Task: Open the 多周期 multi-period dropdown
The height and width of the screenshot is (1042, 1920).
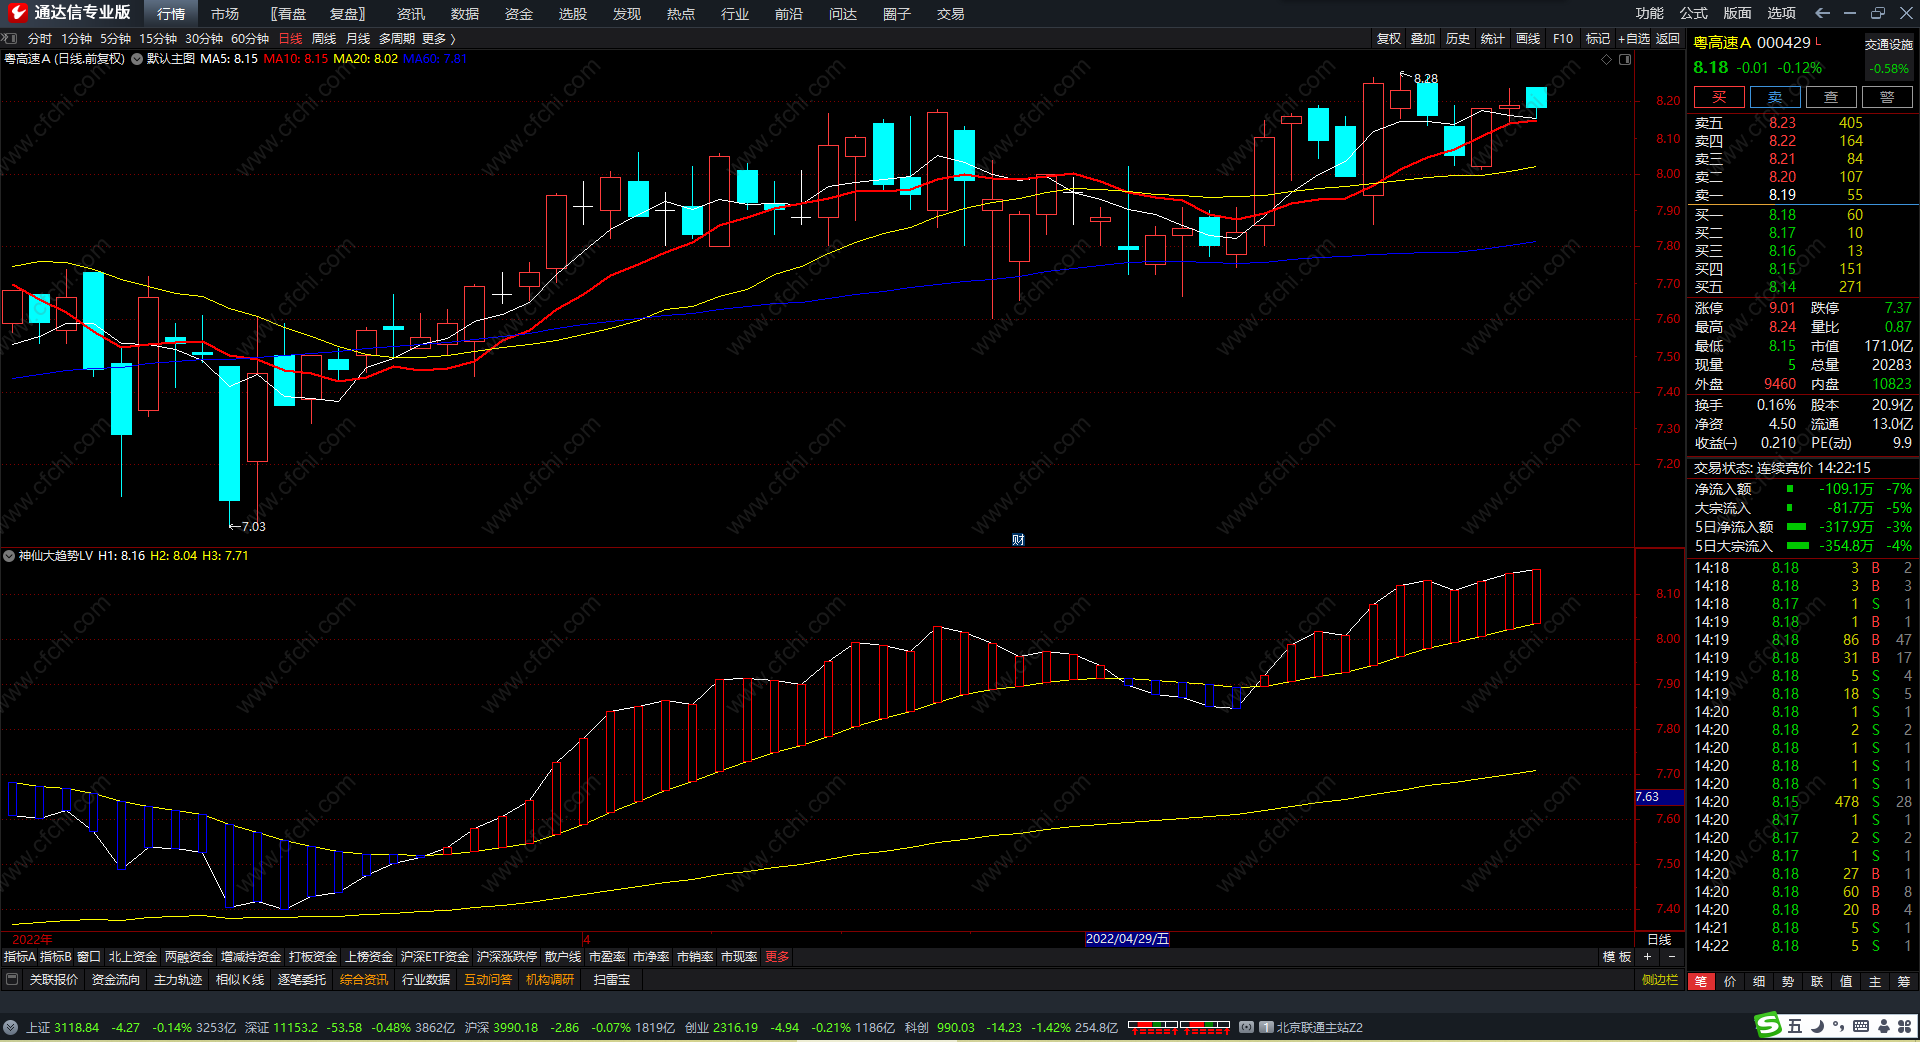Action: click(396, 39)
